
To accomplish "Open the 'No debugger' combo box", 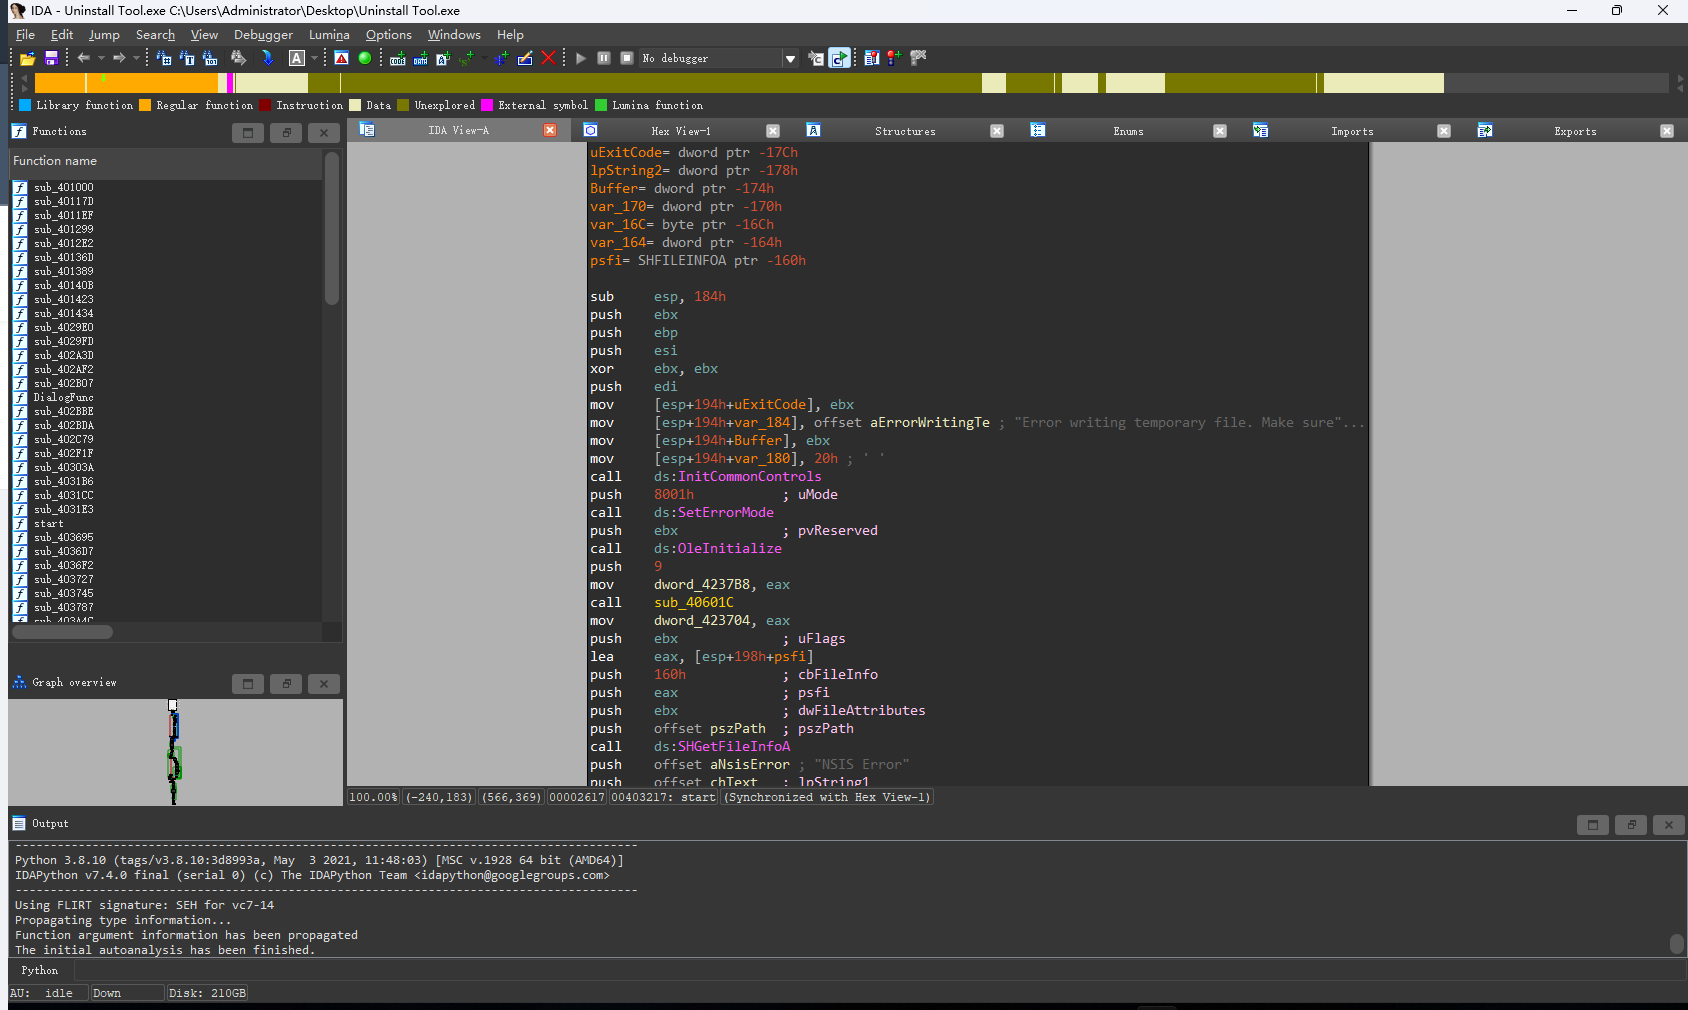I will click(x=719, y=58).
